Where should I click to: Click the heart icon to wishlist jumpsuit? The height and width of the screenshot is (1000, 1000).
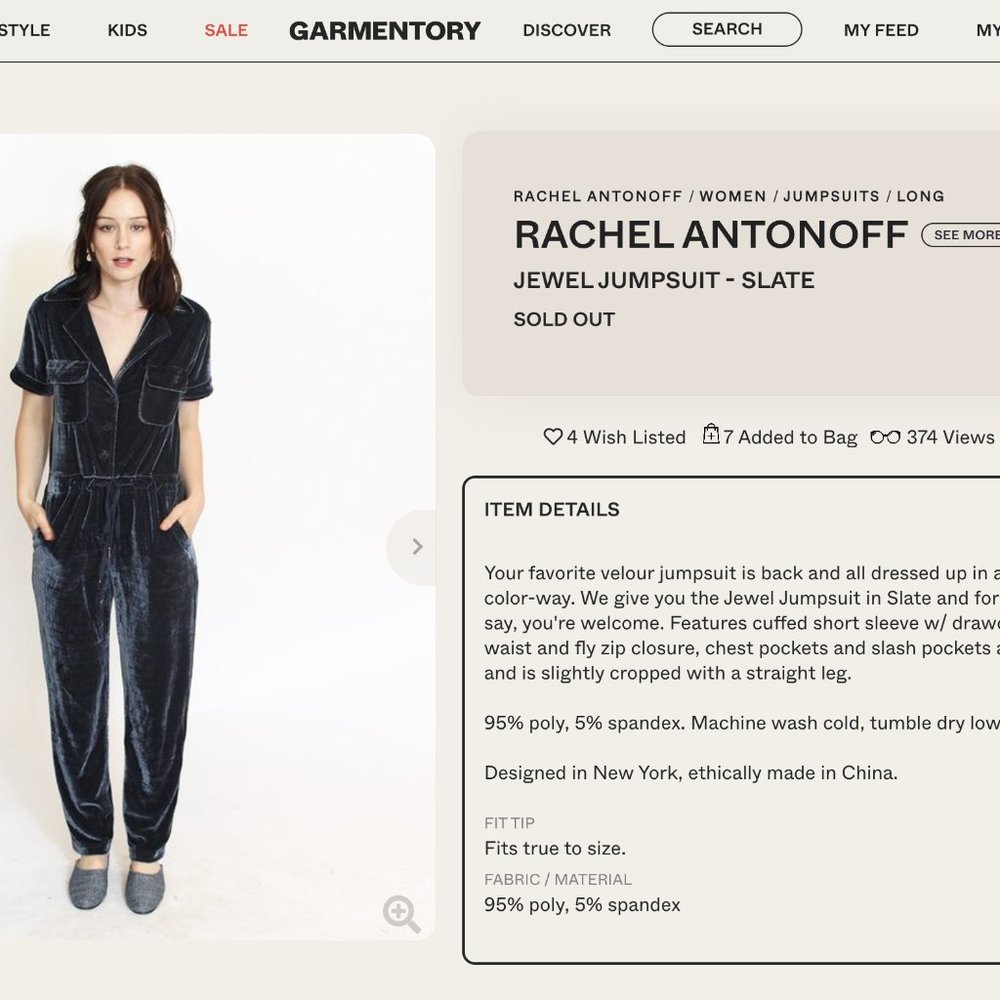(552, 437)
